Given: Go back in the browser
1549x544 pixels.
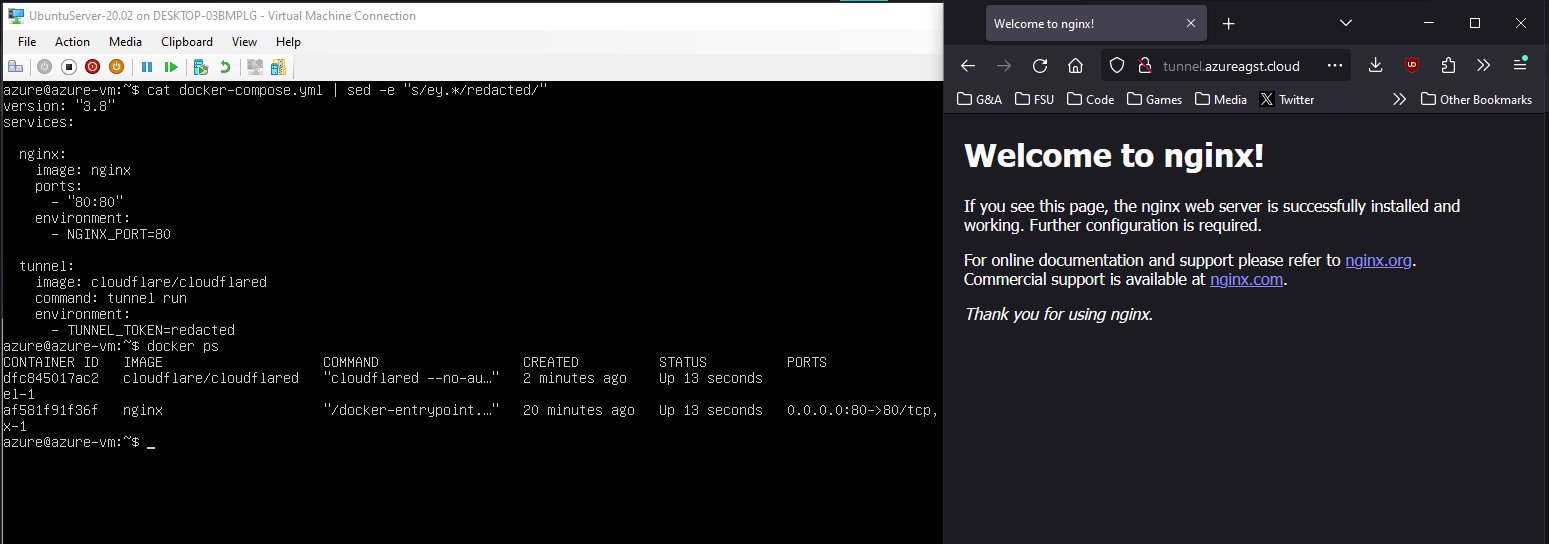Looking at the screenshot, I should point(967,65).
